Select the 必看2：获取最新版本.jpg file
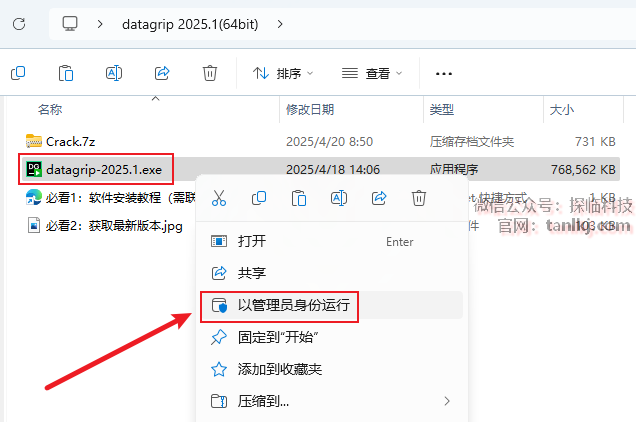 coord(114,226)
